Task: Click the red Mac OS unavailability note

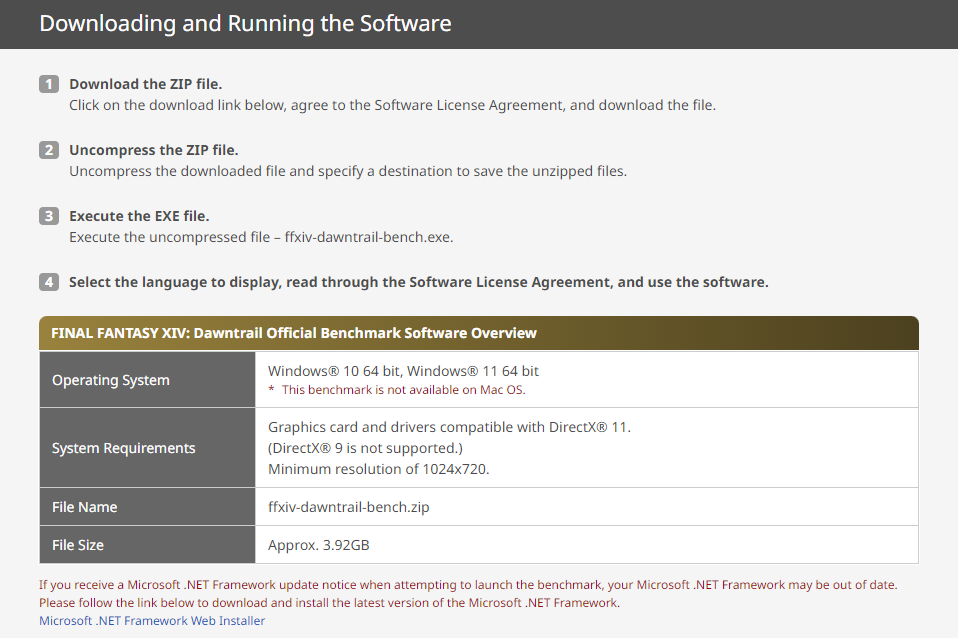Action: (x=397, y=390)
